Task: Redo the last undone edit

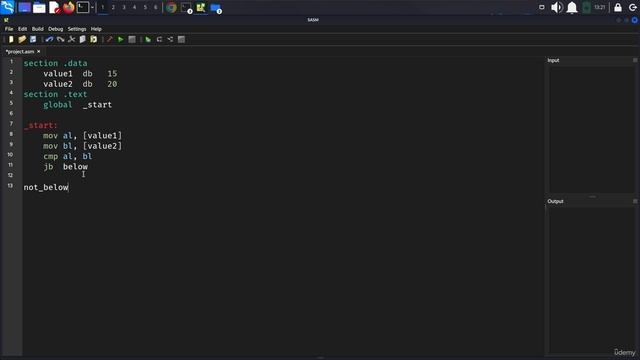Action: (x=60, y=39)
